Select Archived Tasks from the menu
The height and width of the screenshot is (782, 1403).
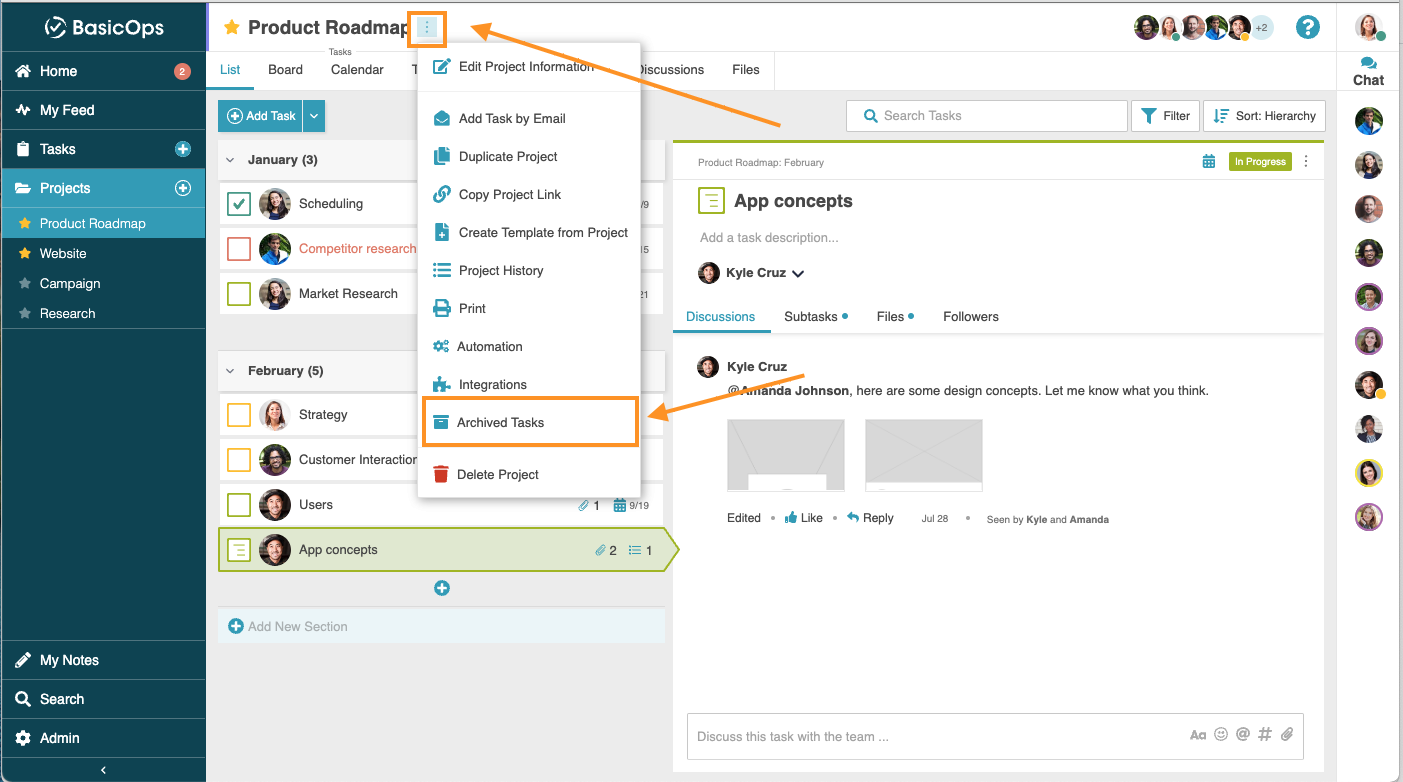[x=500, y=423]
